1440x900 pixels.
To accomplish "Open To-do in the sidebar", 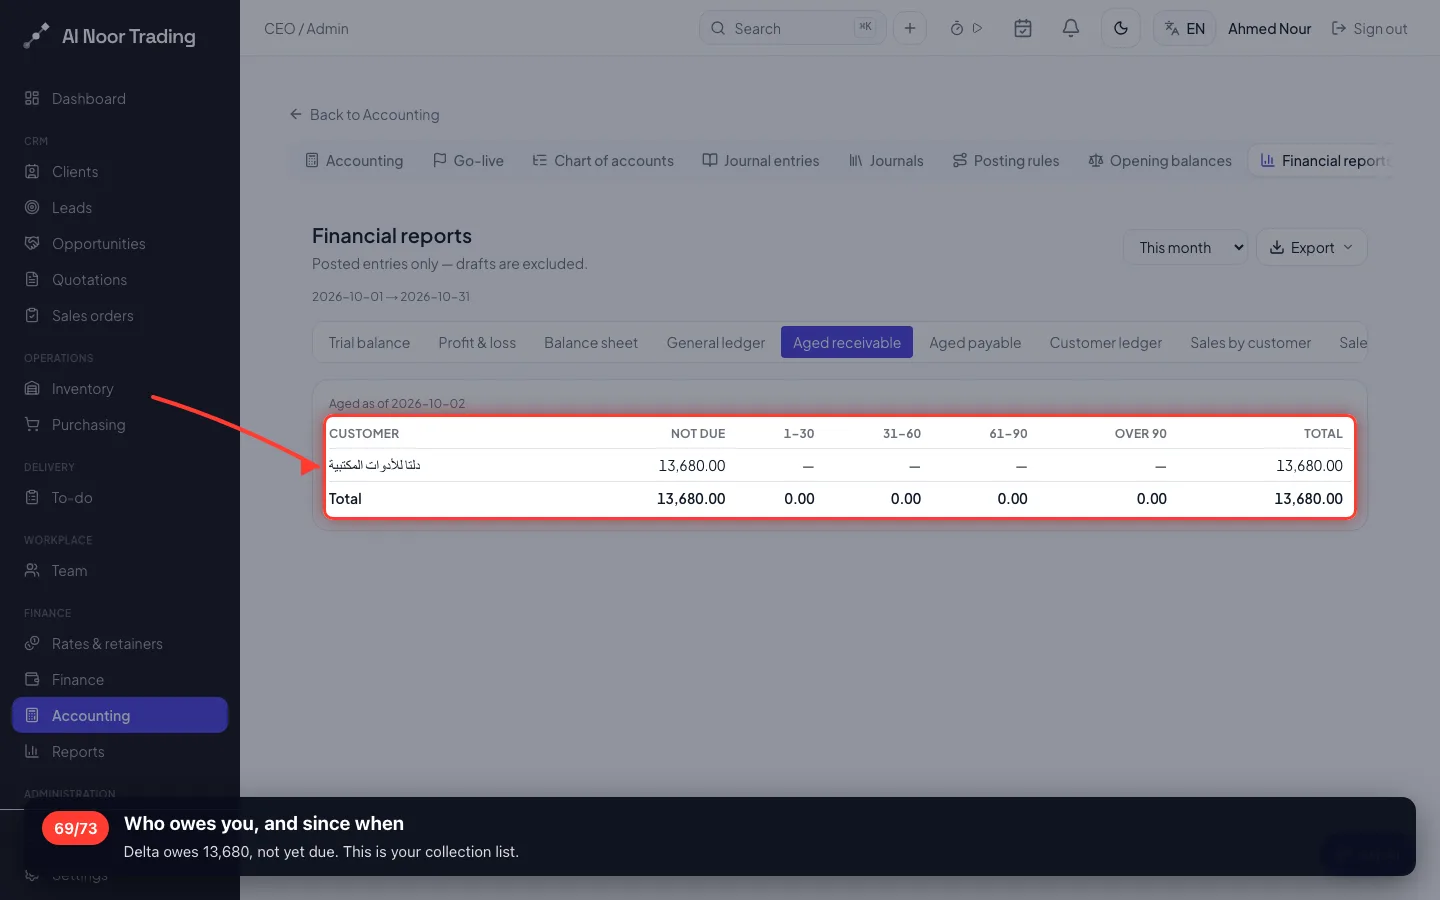I will coord(120,497).
